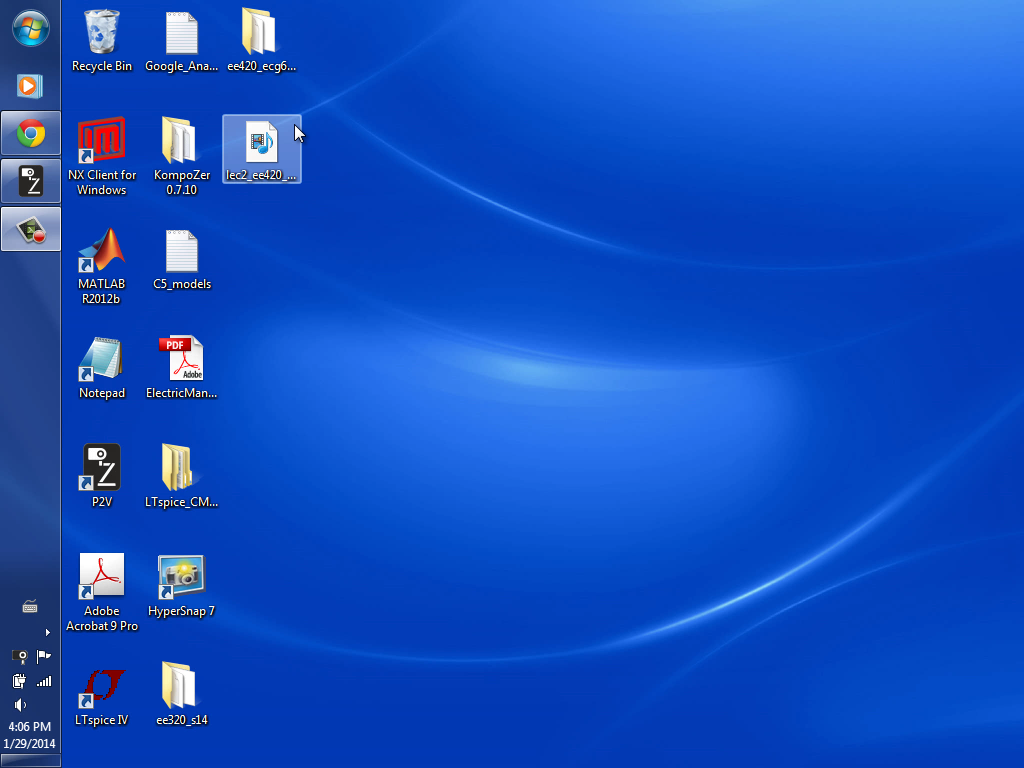Select the P2V taskbar button
1024x768 pixels.
[31, 182]
